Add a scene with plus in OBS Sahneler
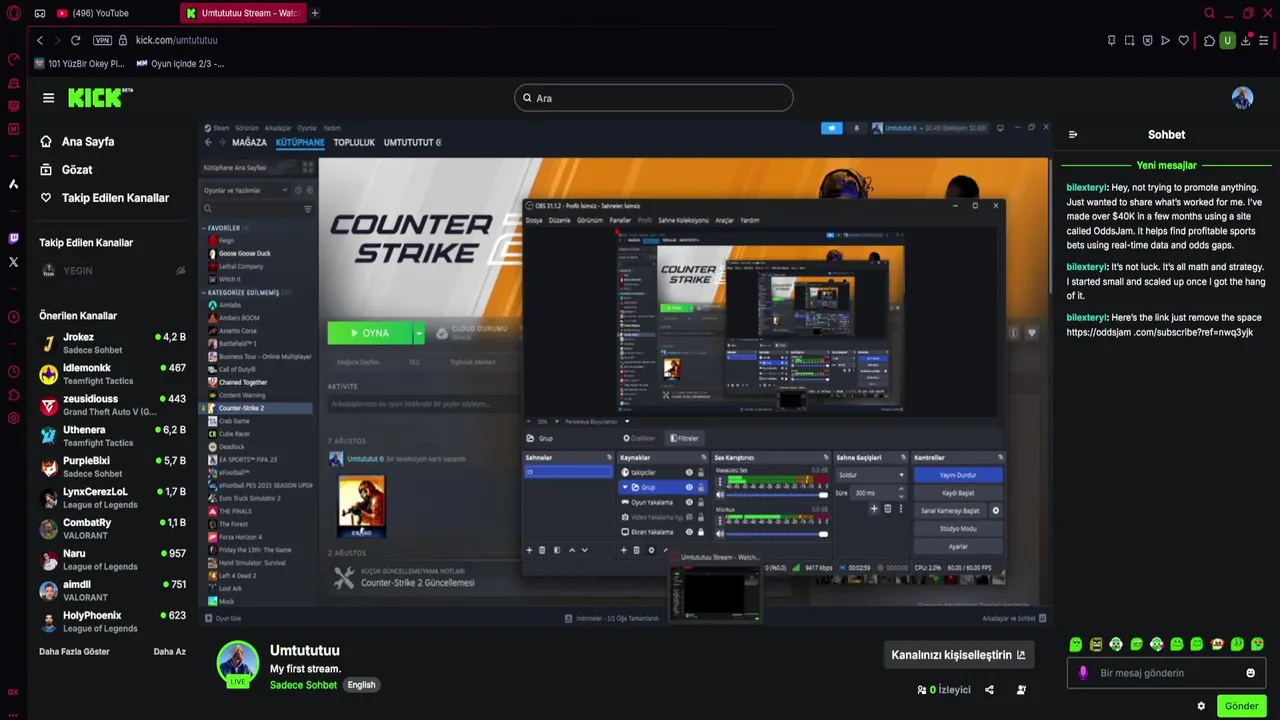The width and height of the screenshot is (1280, 720). 530,550
